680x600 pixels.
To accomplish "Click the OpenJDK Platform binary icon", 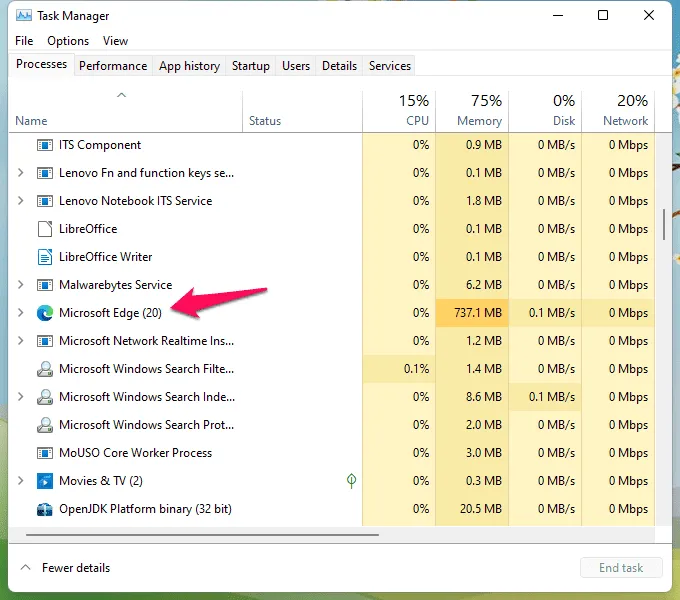I will 45,509.
